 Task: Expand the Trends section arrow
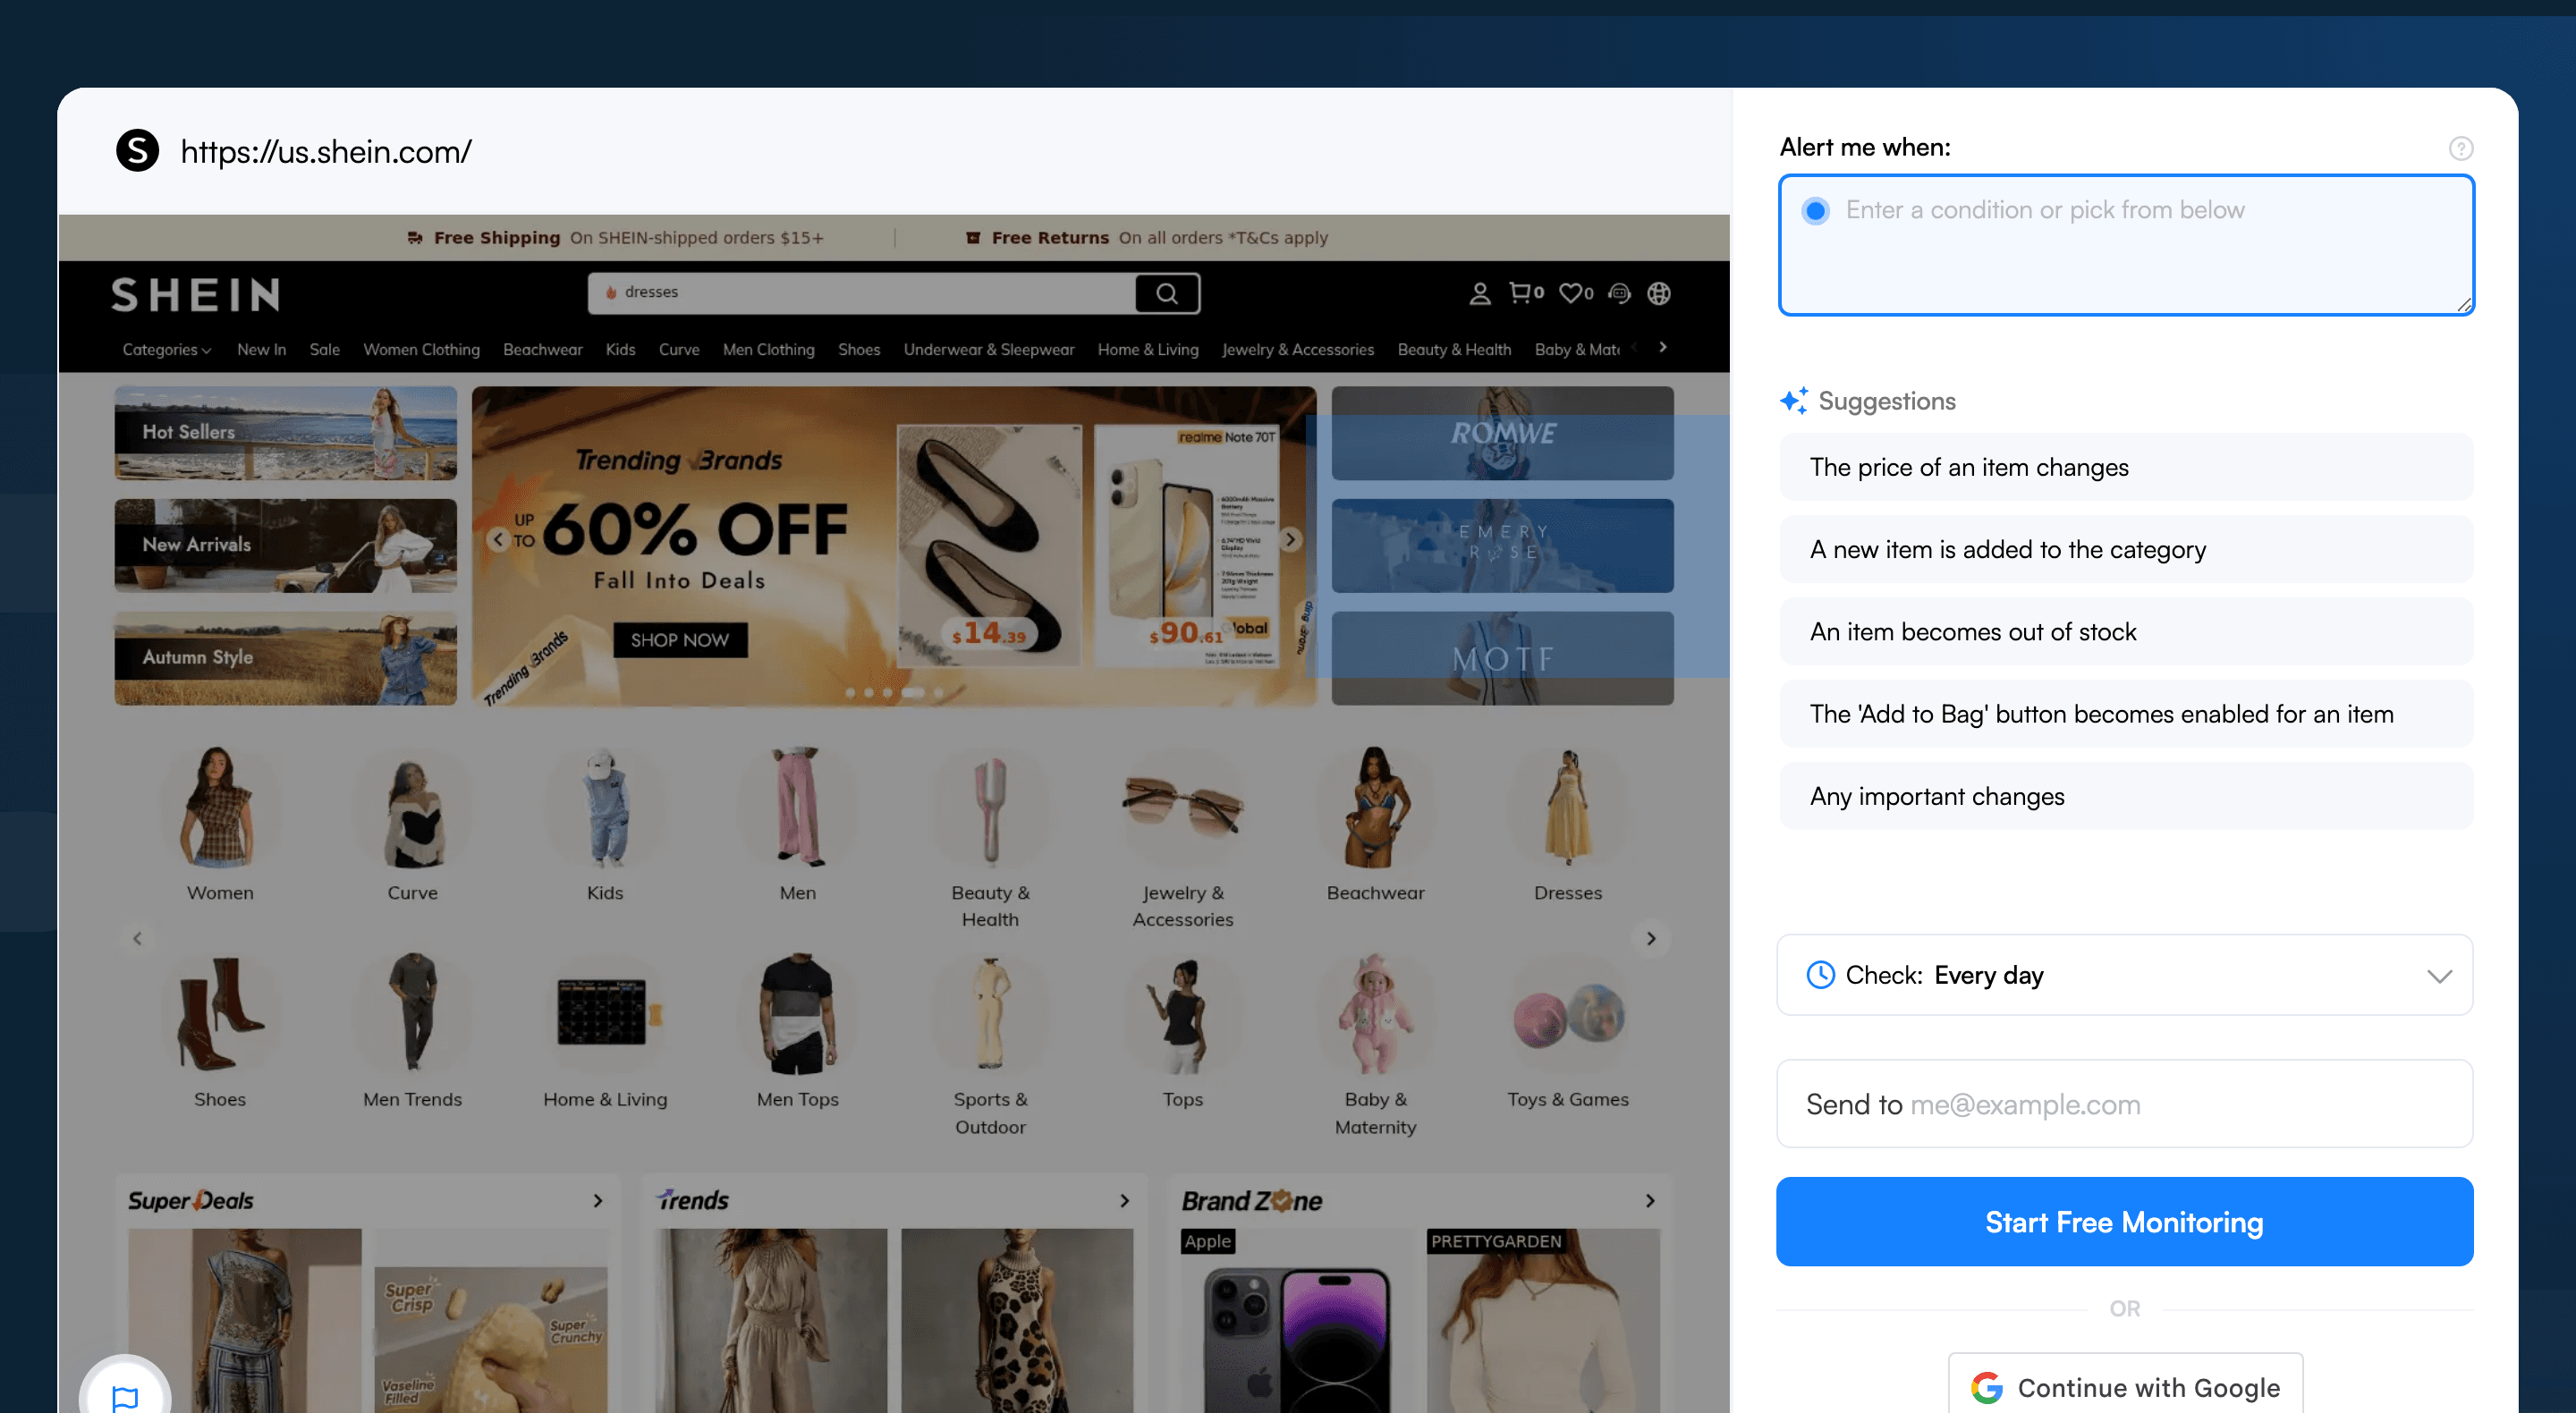tap(1124, 1200)
